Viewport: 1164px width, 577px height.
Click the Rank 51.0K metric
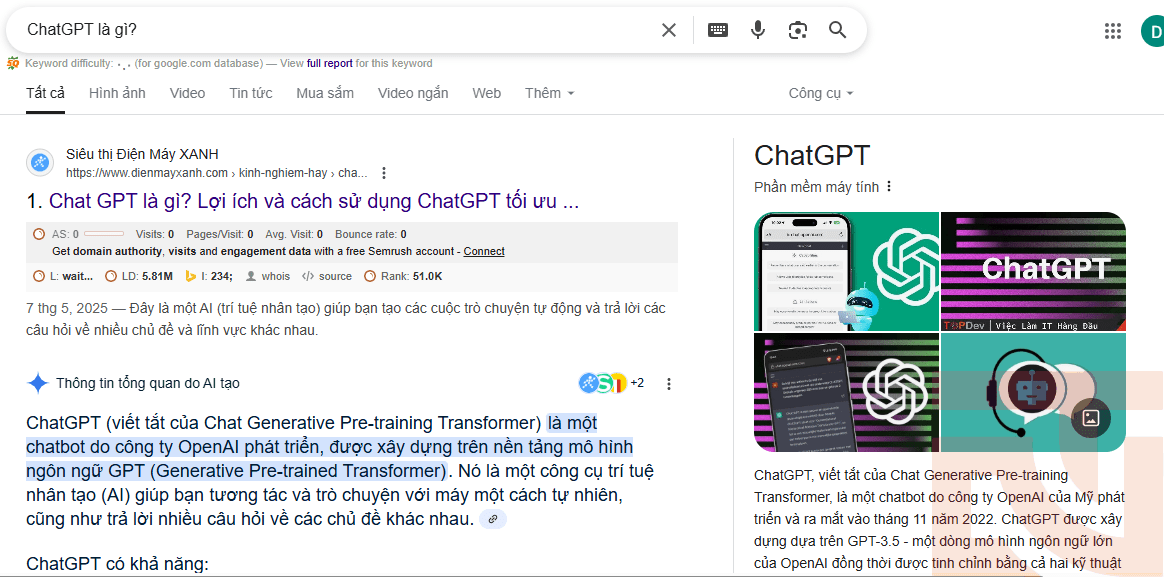pyautogui.click(x=403, y=276)
